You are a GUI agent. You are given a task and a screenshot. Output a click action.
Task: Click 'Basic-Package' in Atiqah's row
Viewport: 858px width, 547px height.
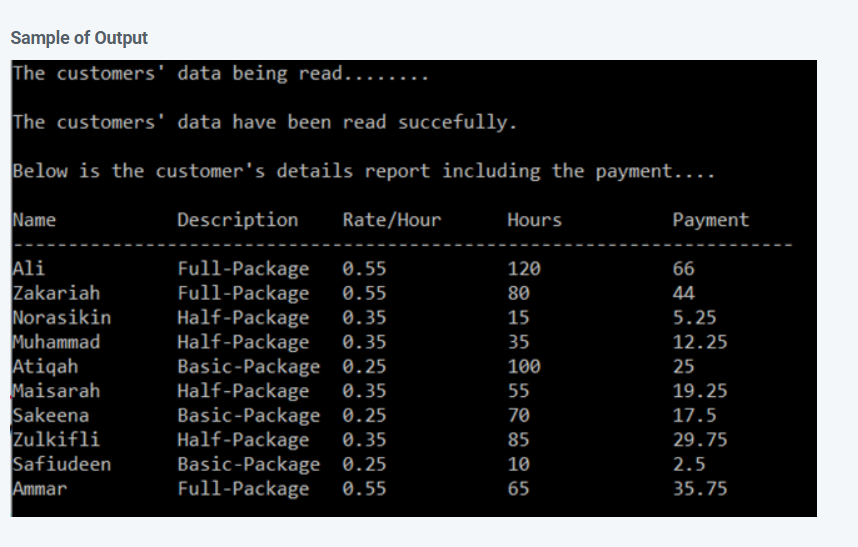click(x=249, y=366)
